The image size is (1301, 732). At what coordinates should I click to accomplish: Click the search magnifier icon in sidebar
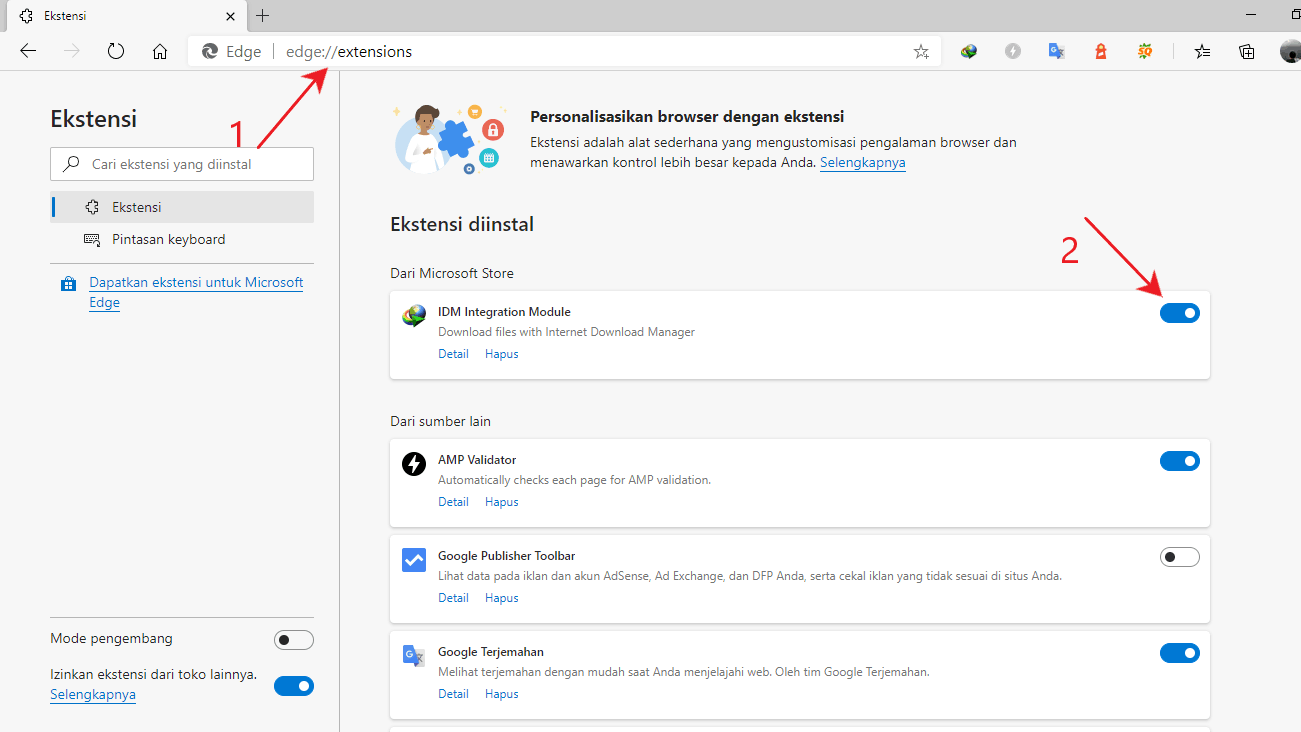[x=71, y=164]
